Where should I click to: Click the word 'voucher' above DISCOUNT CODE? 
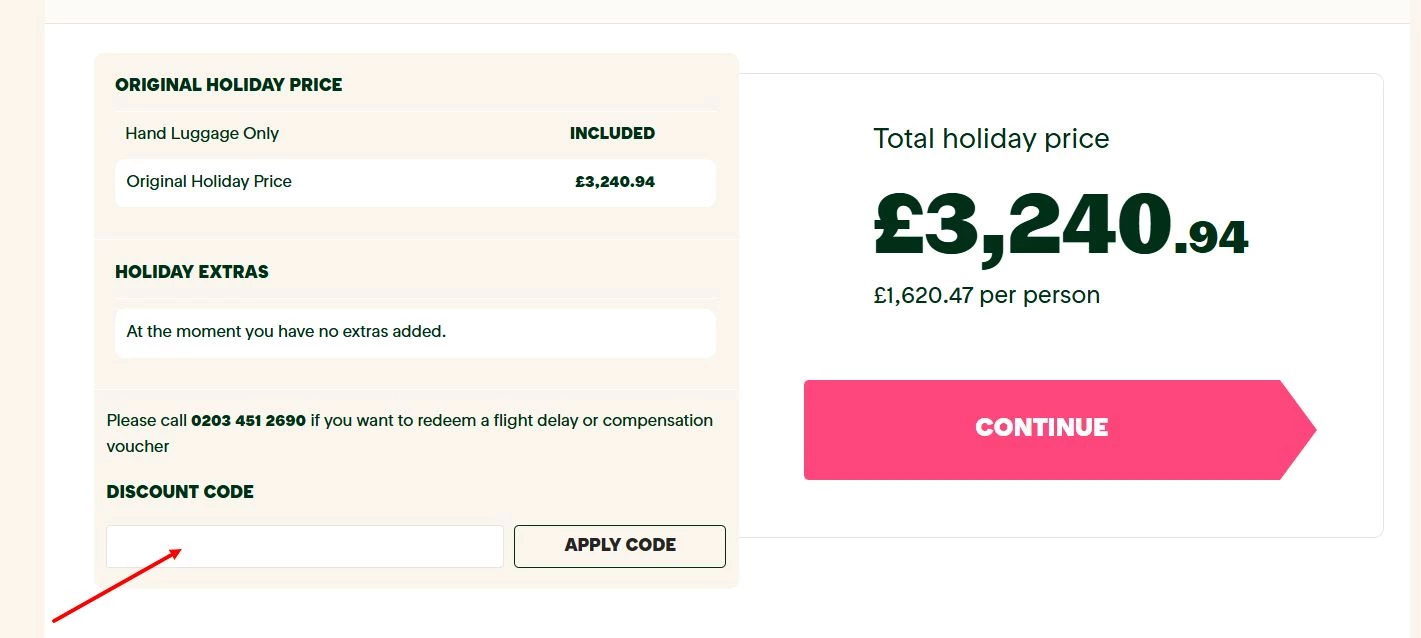138,447
